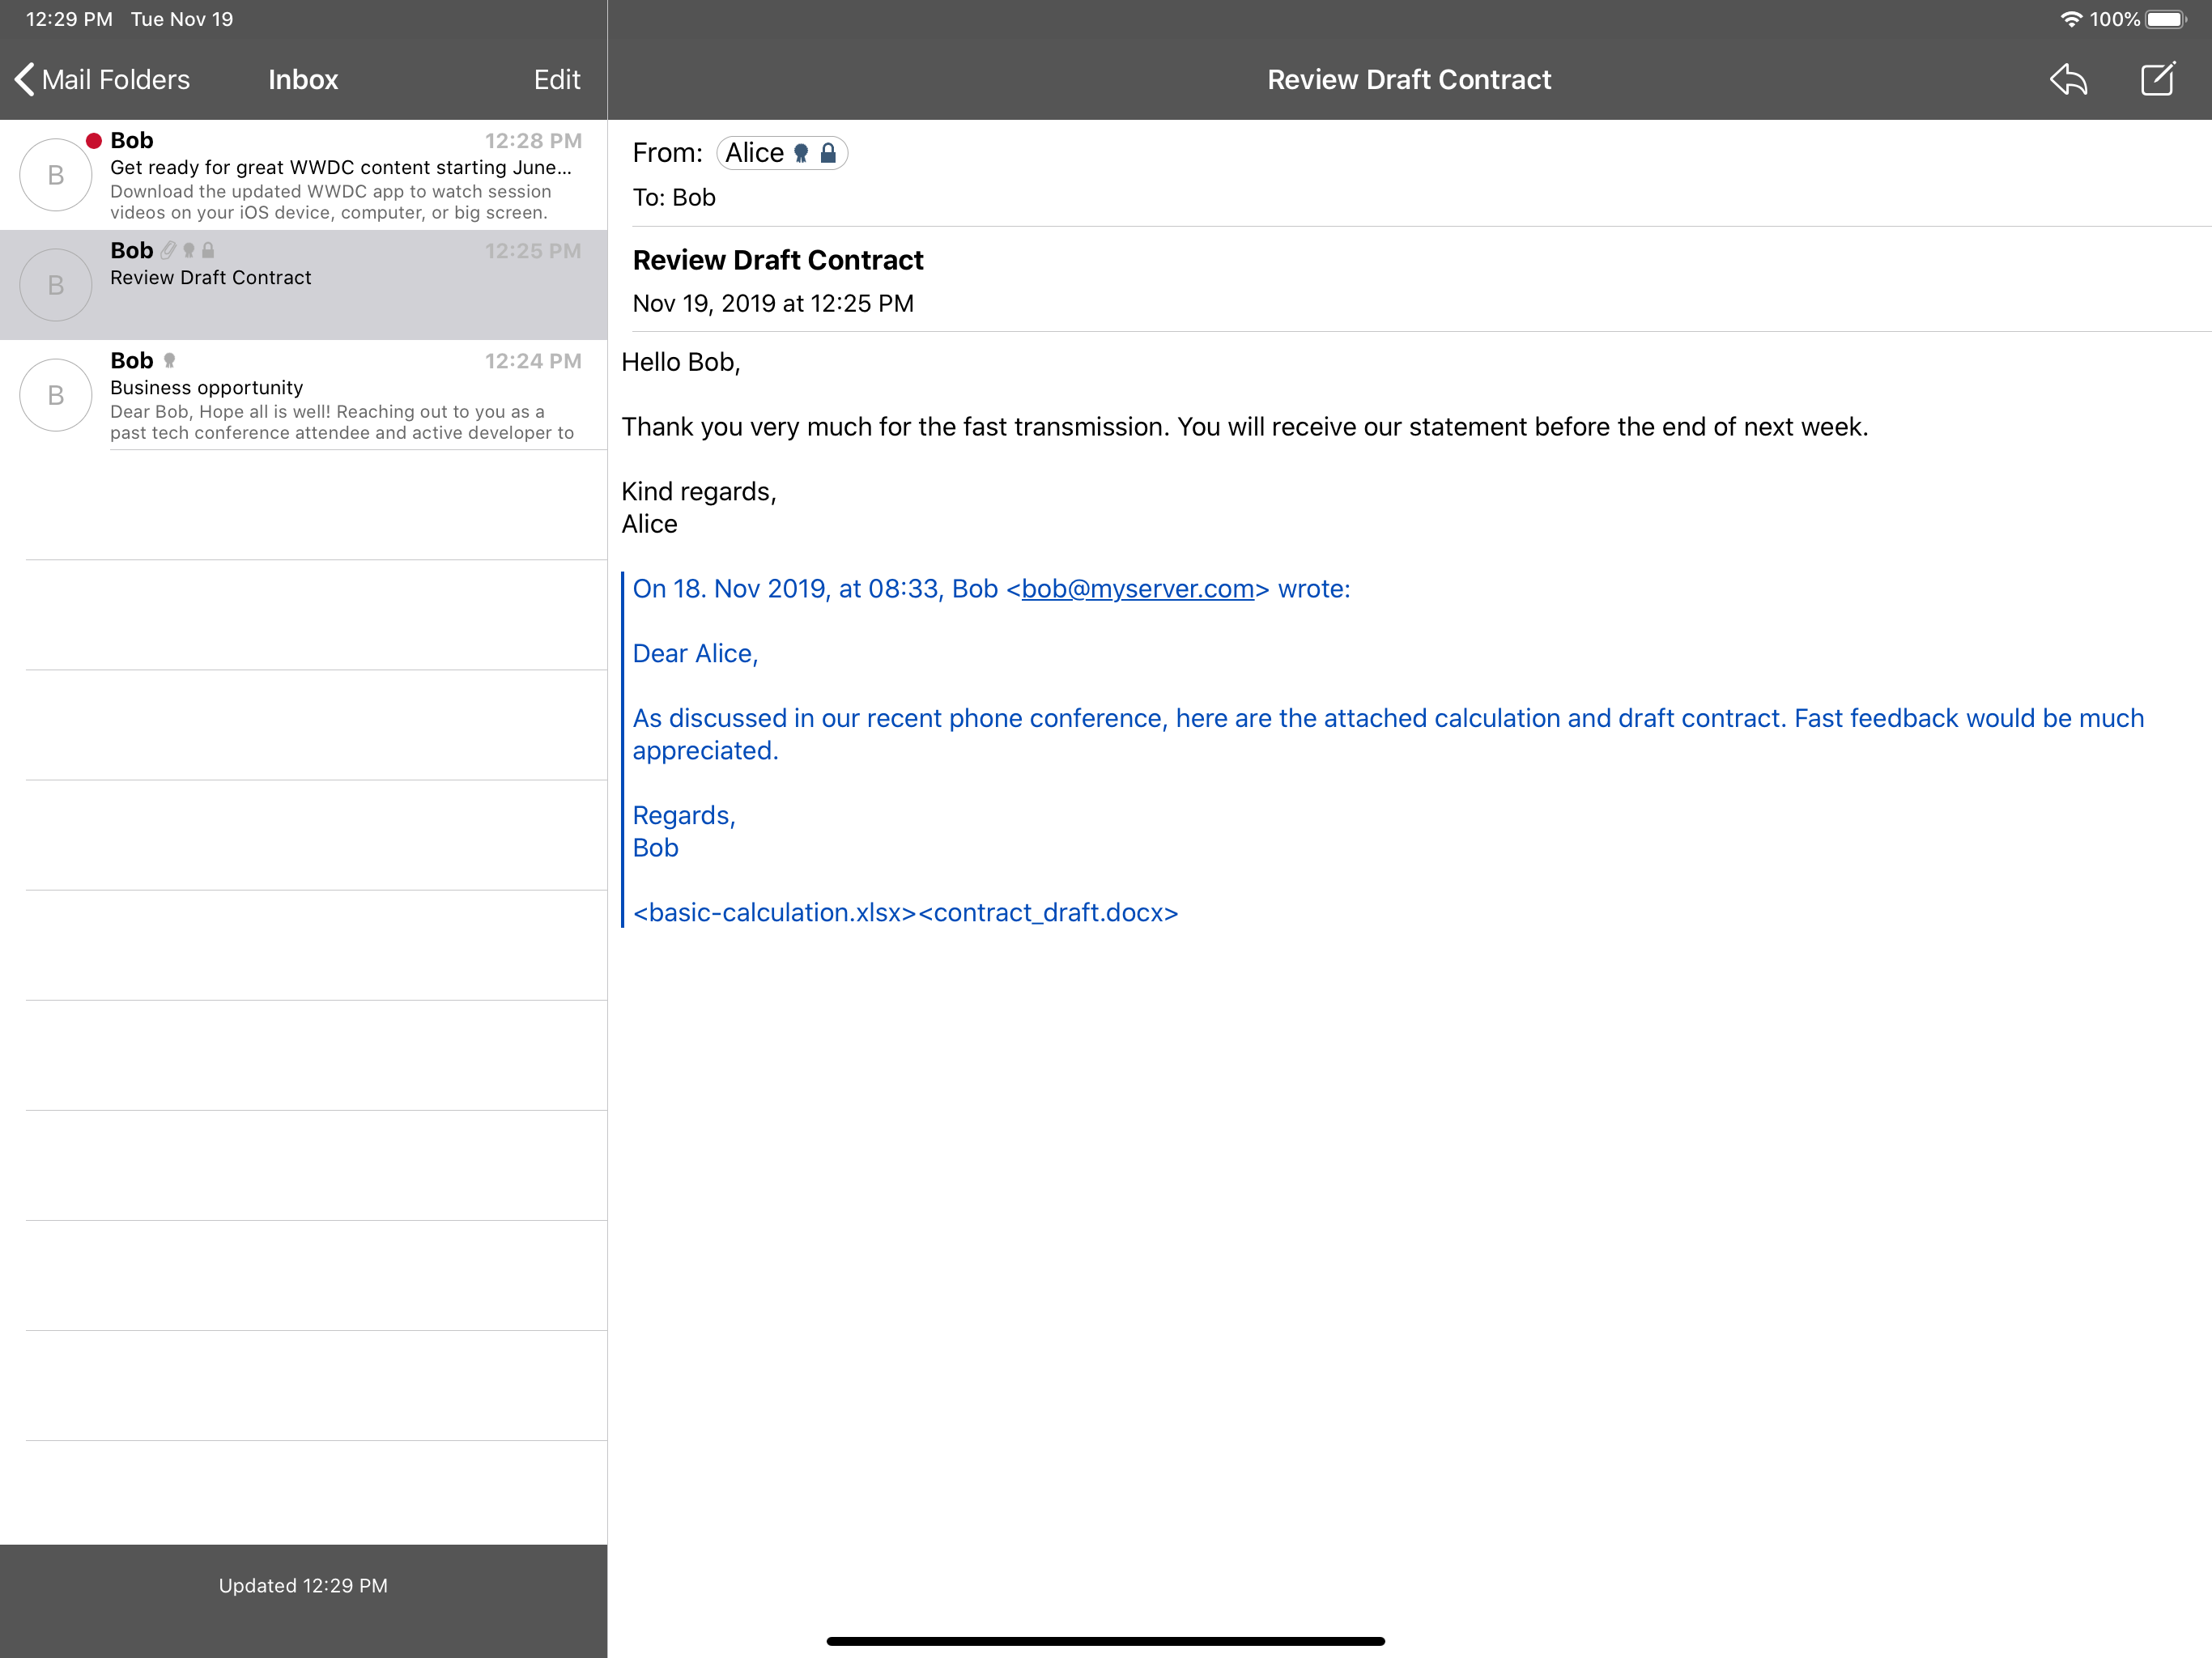Click the 'Dear Alice,' quoted line
Image resolution: width=2212 pixels, height=1658 pixels.
696,654
